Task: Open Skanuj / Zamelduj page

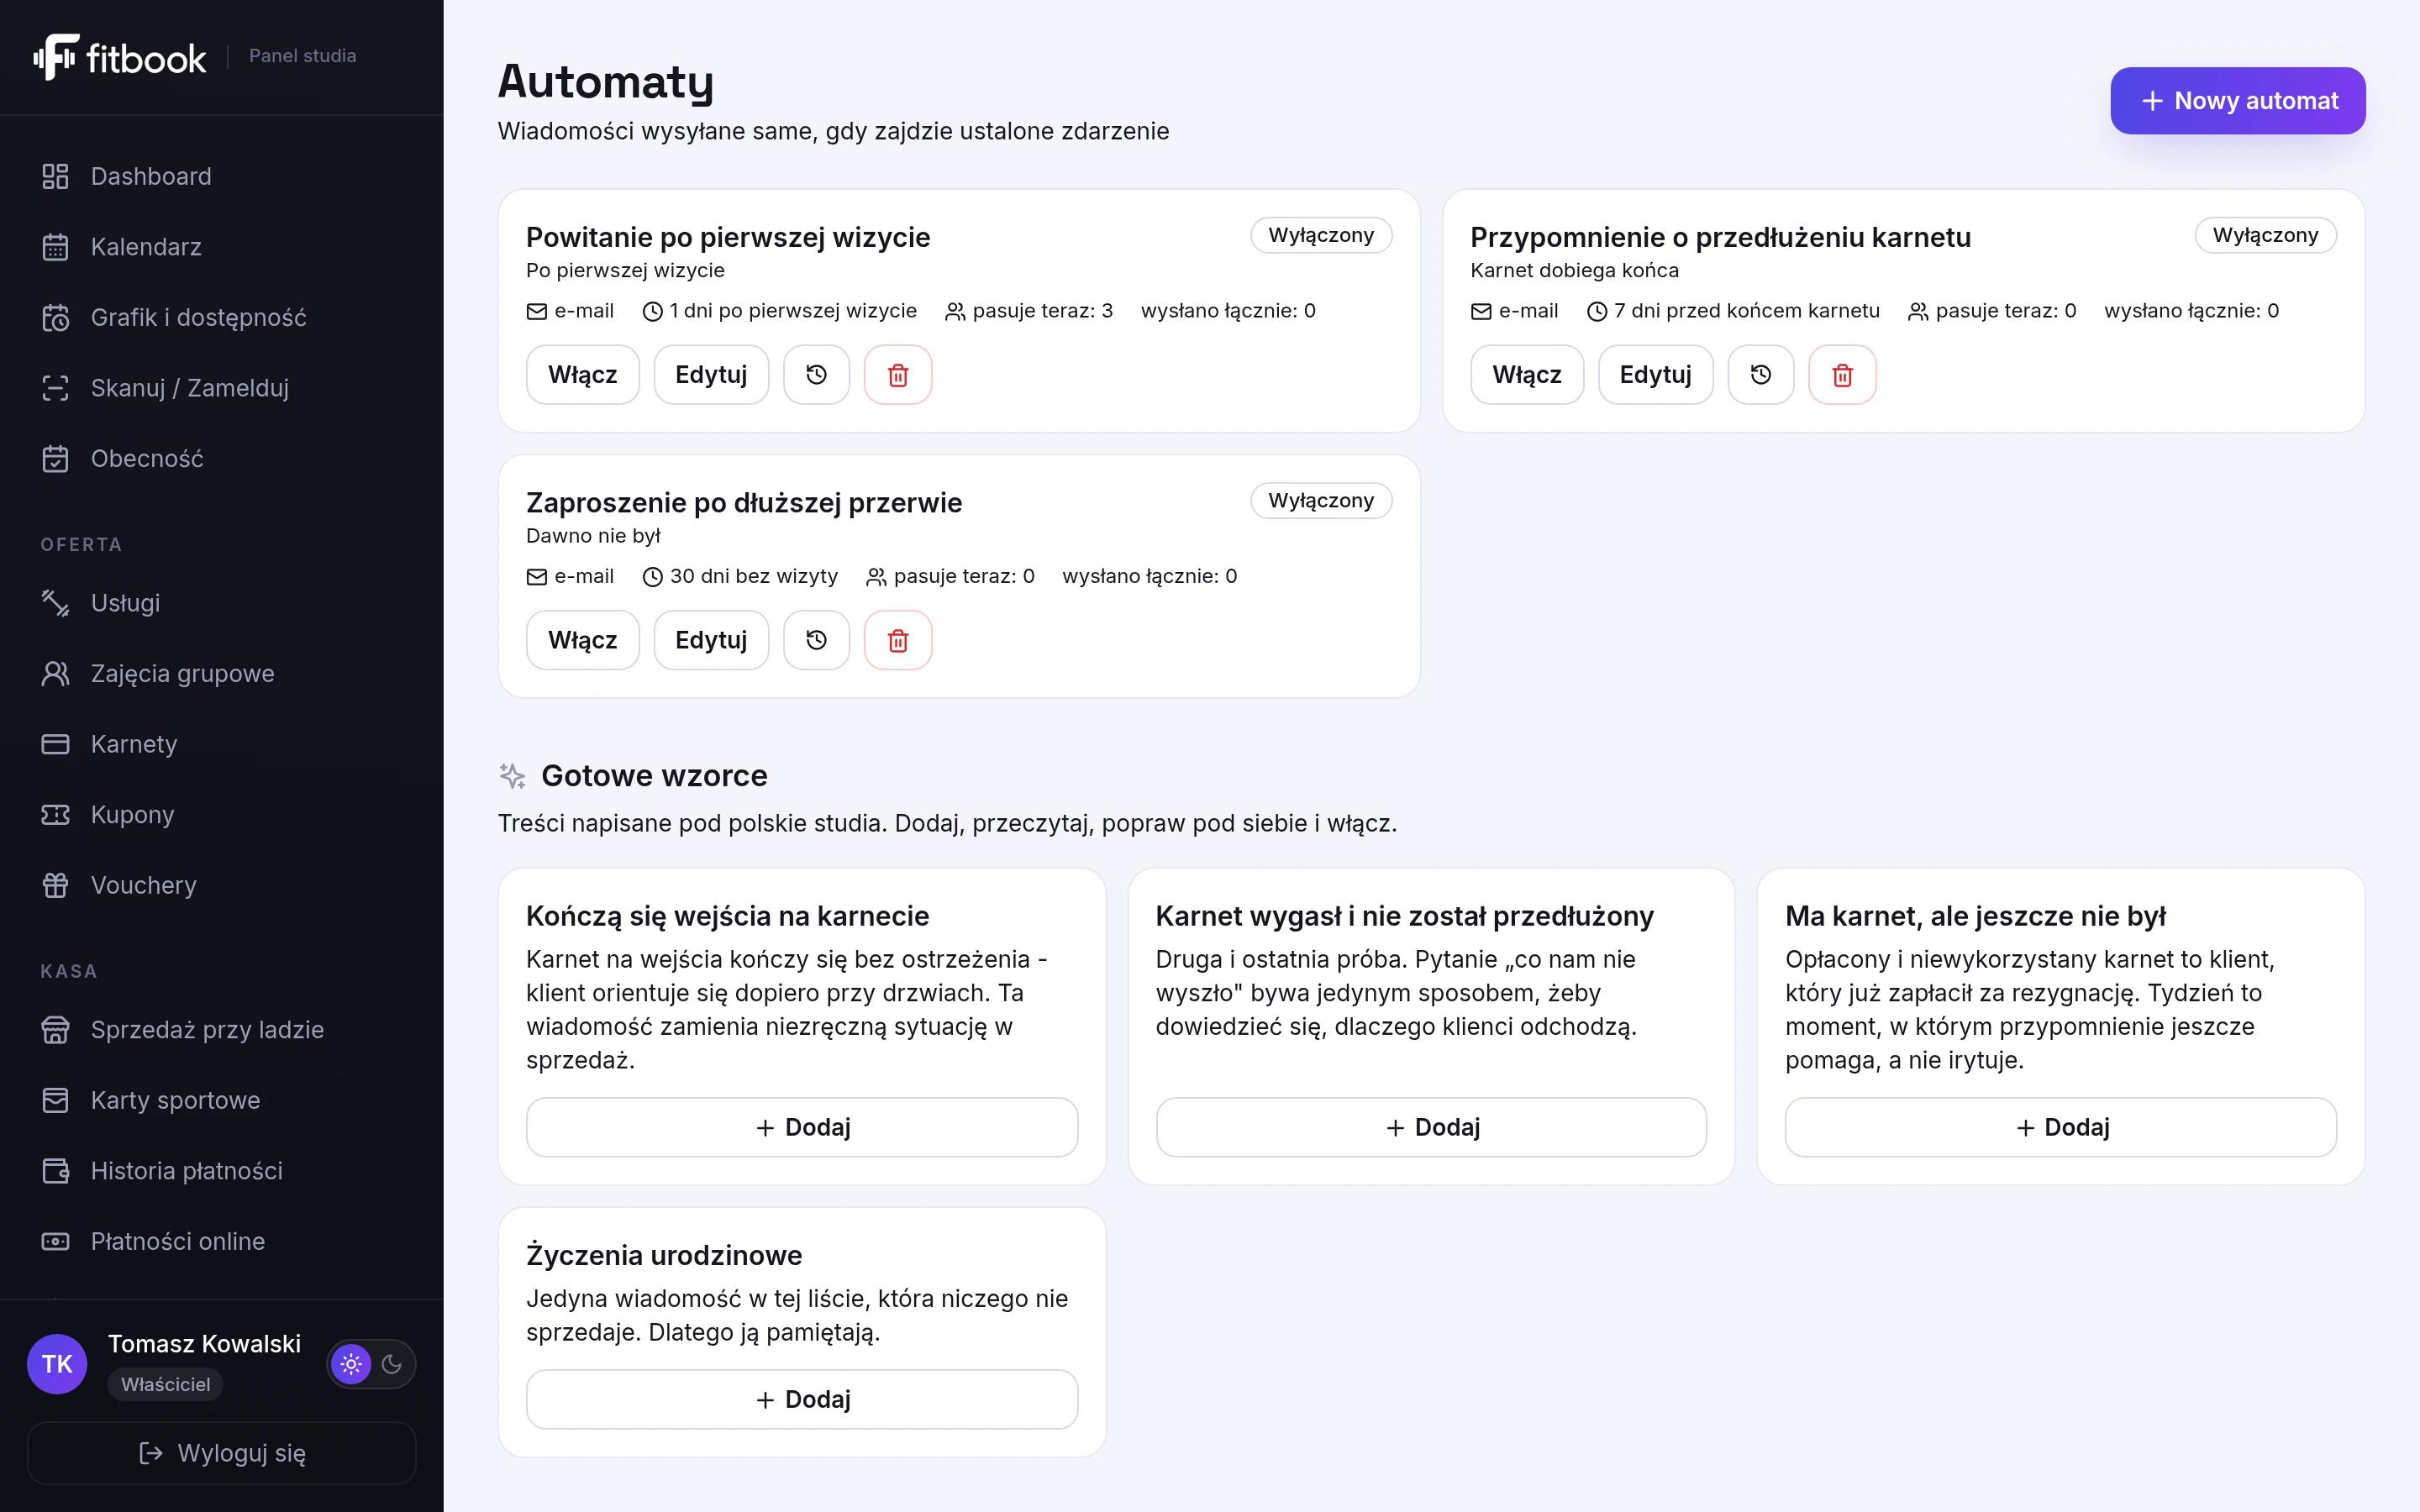Action: [x=222, y=388]
